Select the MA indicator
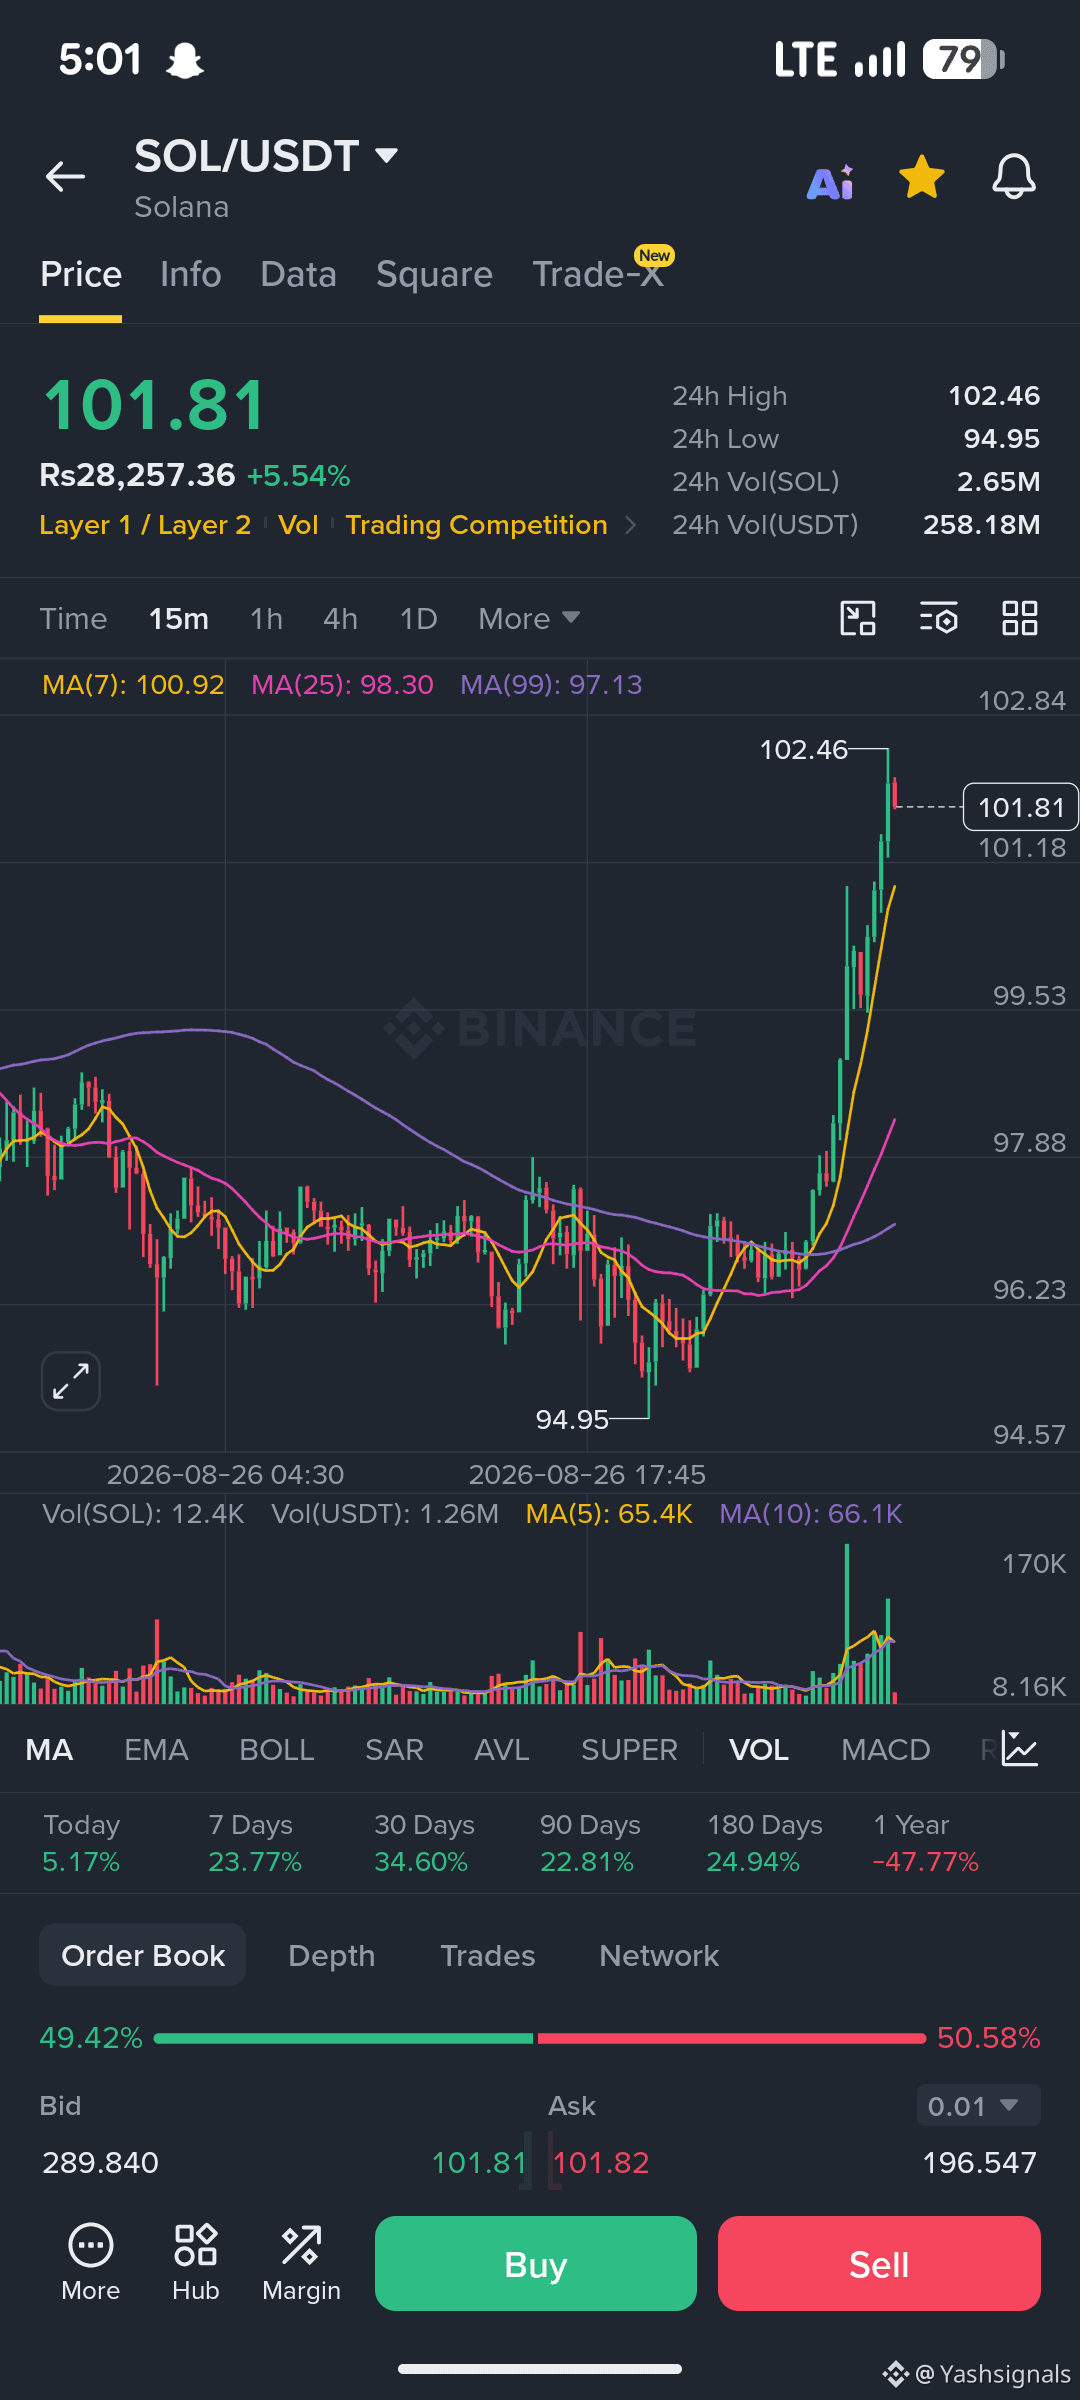This screenshot has width=1080, height=2400. point(49,1750)
